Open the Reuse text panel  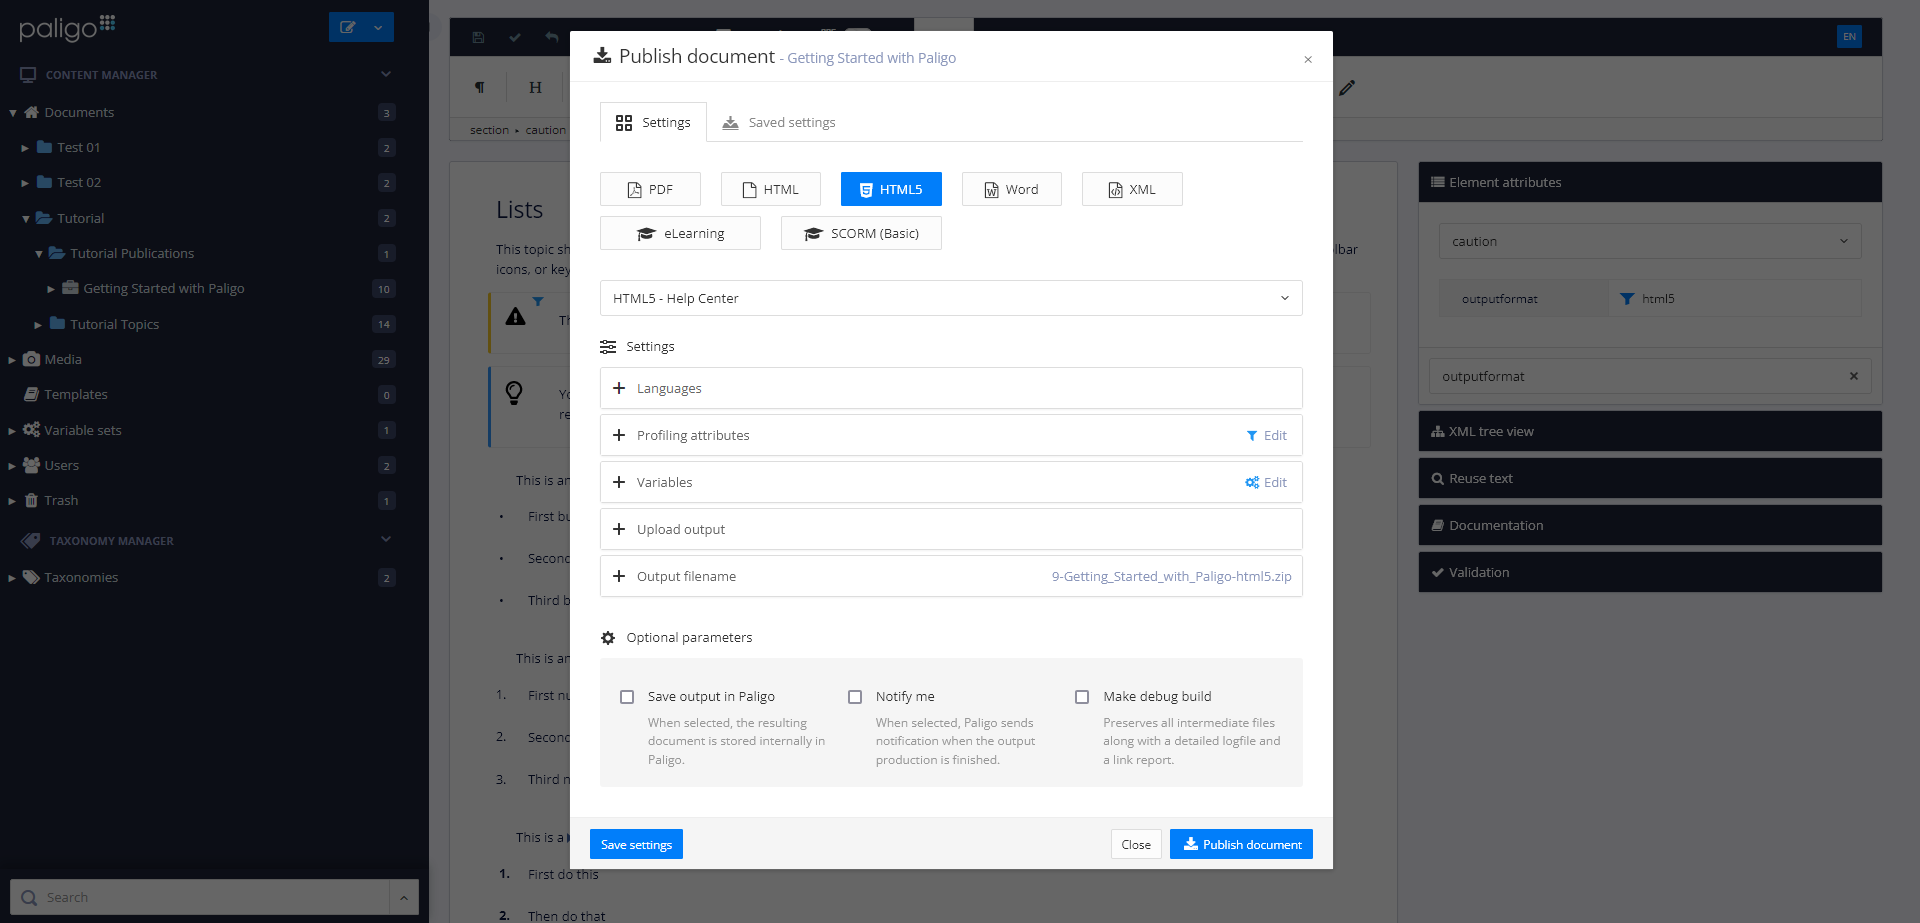point(1650,478)
